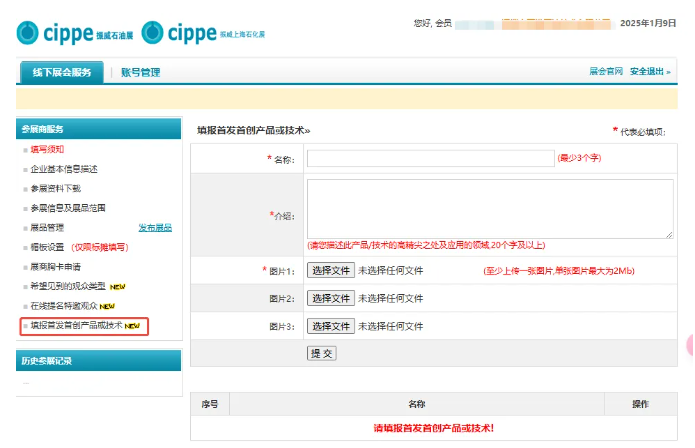Open the 账号管理 tab

(141, 72)
